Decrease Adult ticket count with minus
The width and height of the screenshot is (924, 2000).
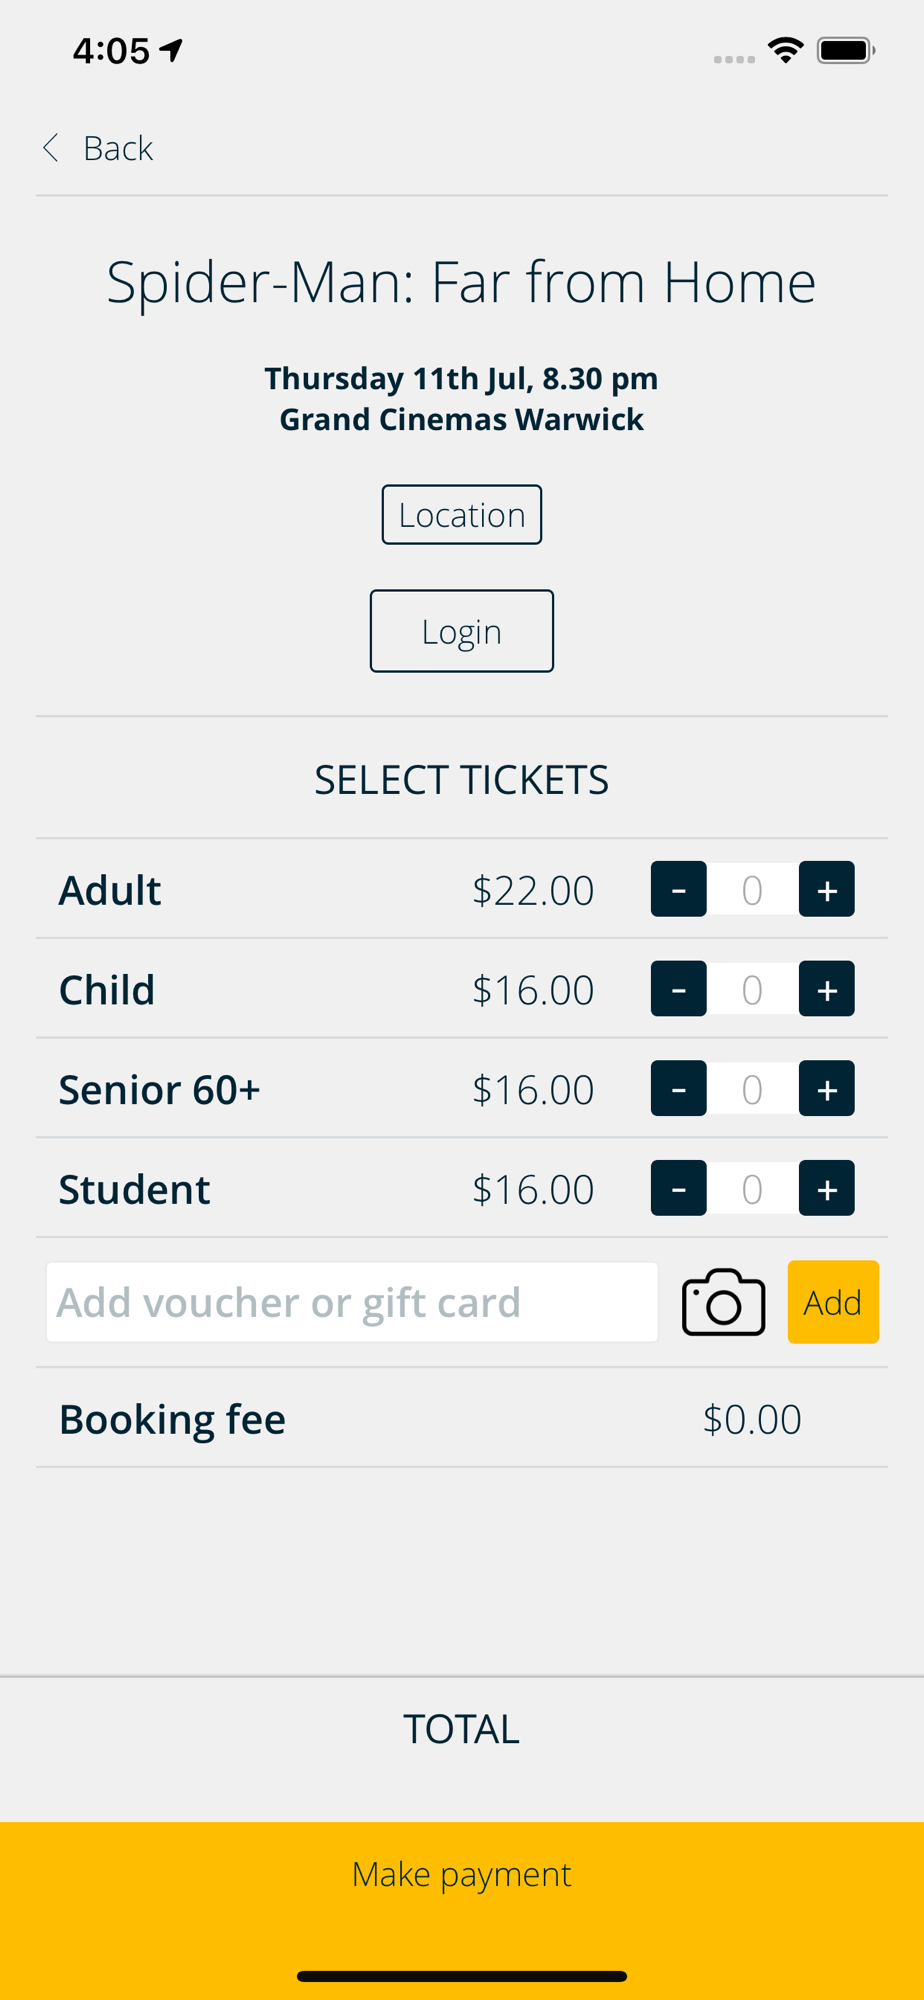click(x=678, y=889)
